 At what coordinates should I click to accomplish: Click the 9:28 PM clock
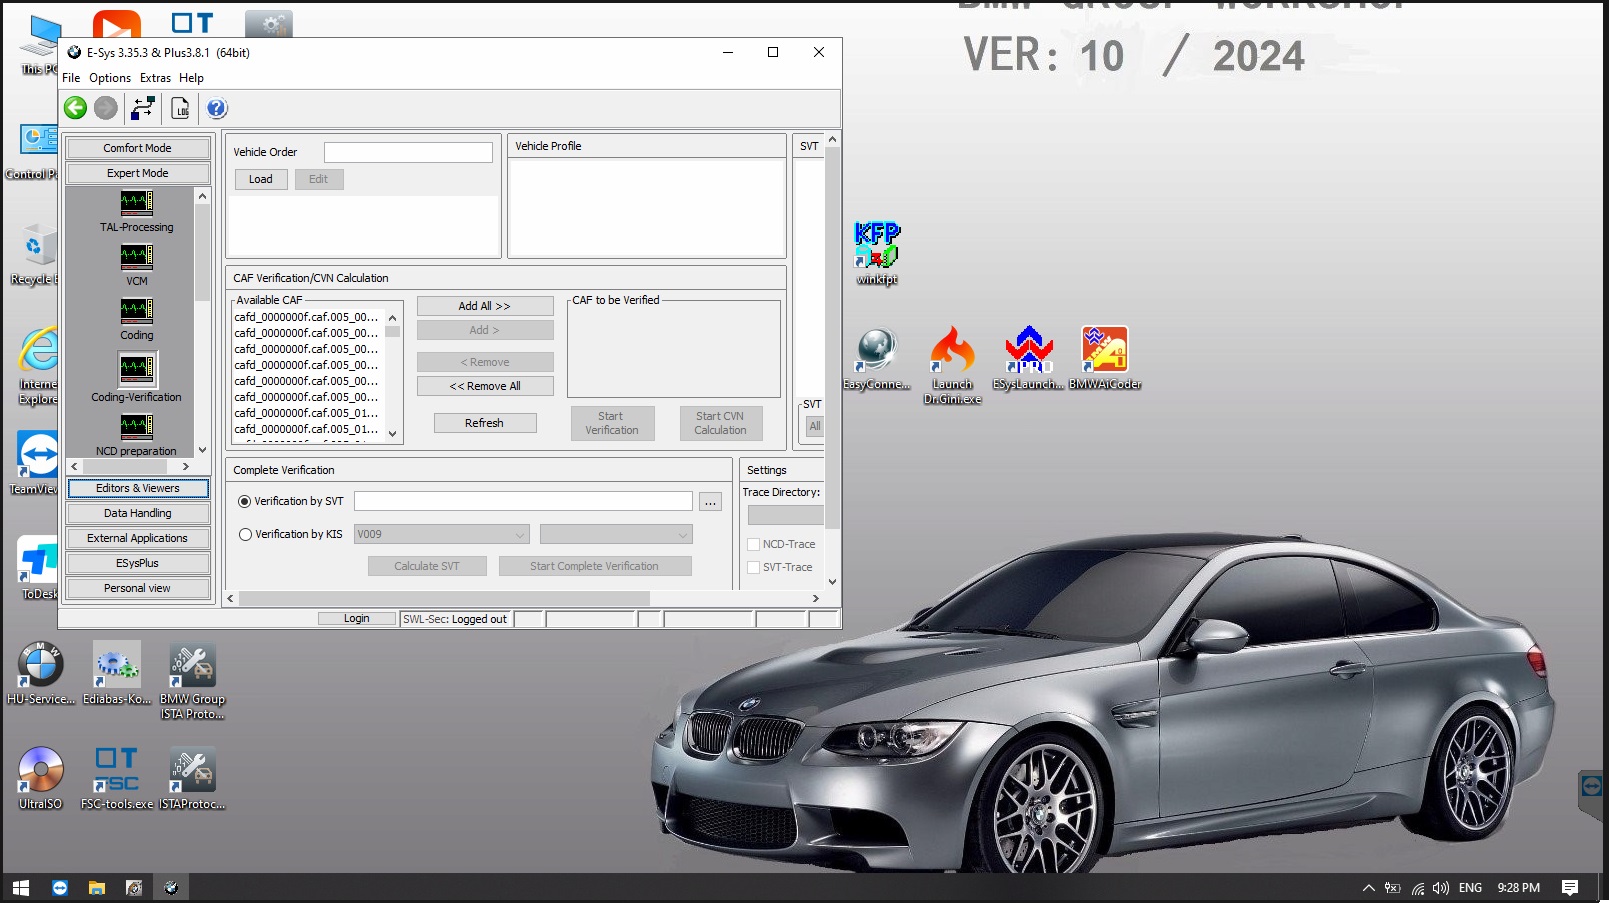[x=1518, y=888]
